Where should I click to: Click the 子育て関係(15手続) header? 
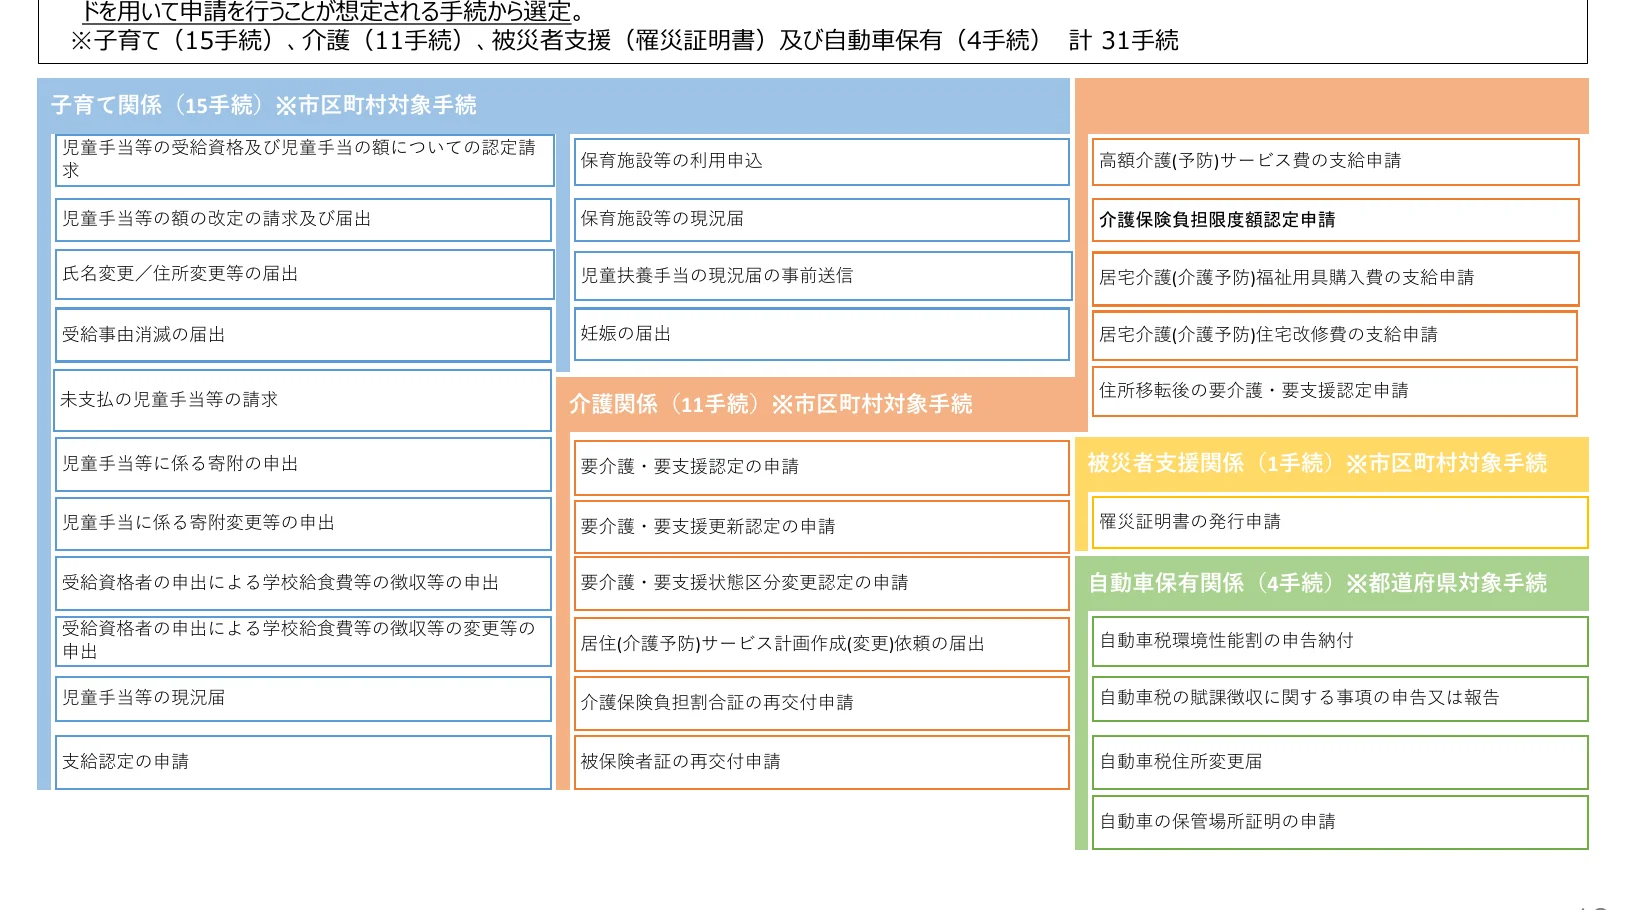pyautogui.click(x=264, y=105)
